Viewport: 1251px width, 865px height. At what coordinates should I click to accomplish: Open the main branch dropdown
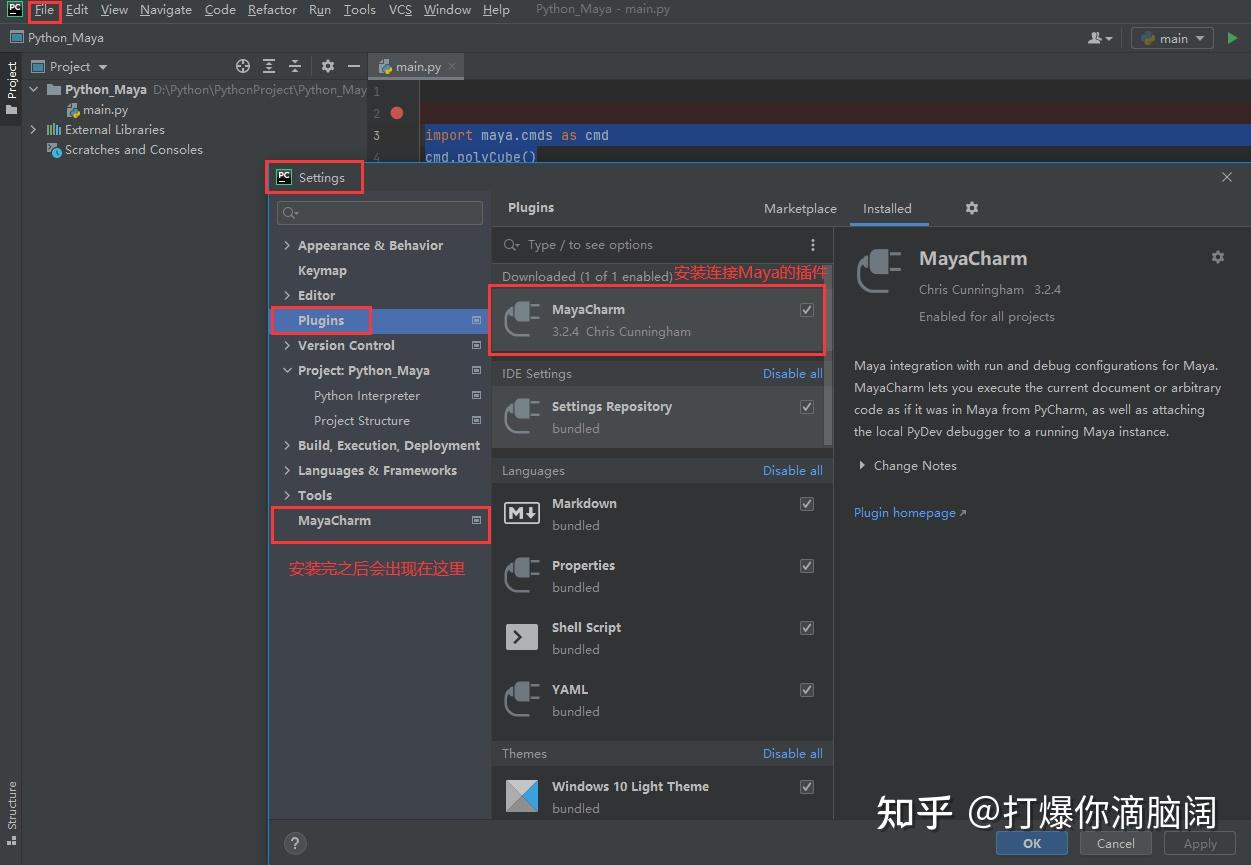click(1171, 37)
